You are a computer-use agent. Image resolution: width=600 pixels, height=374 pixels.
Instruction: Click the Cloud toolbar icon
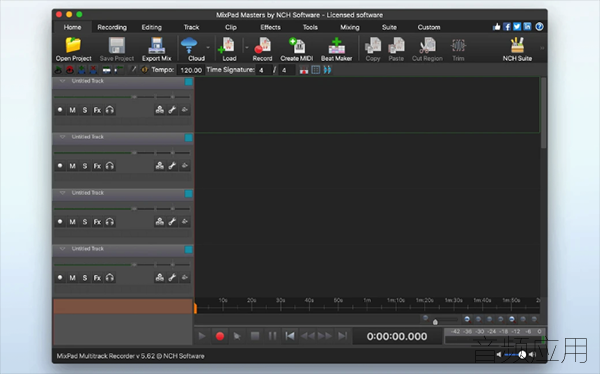pos(189,45)
